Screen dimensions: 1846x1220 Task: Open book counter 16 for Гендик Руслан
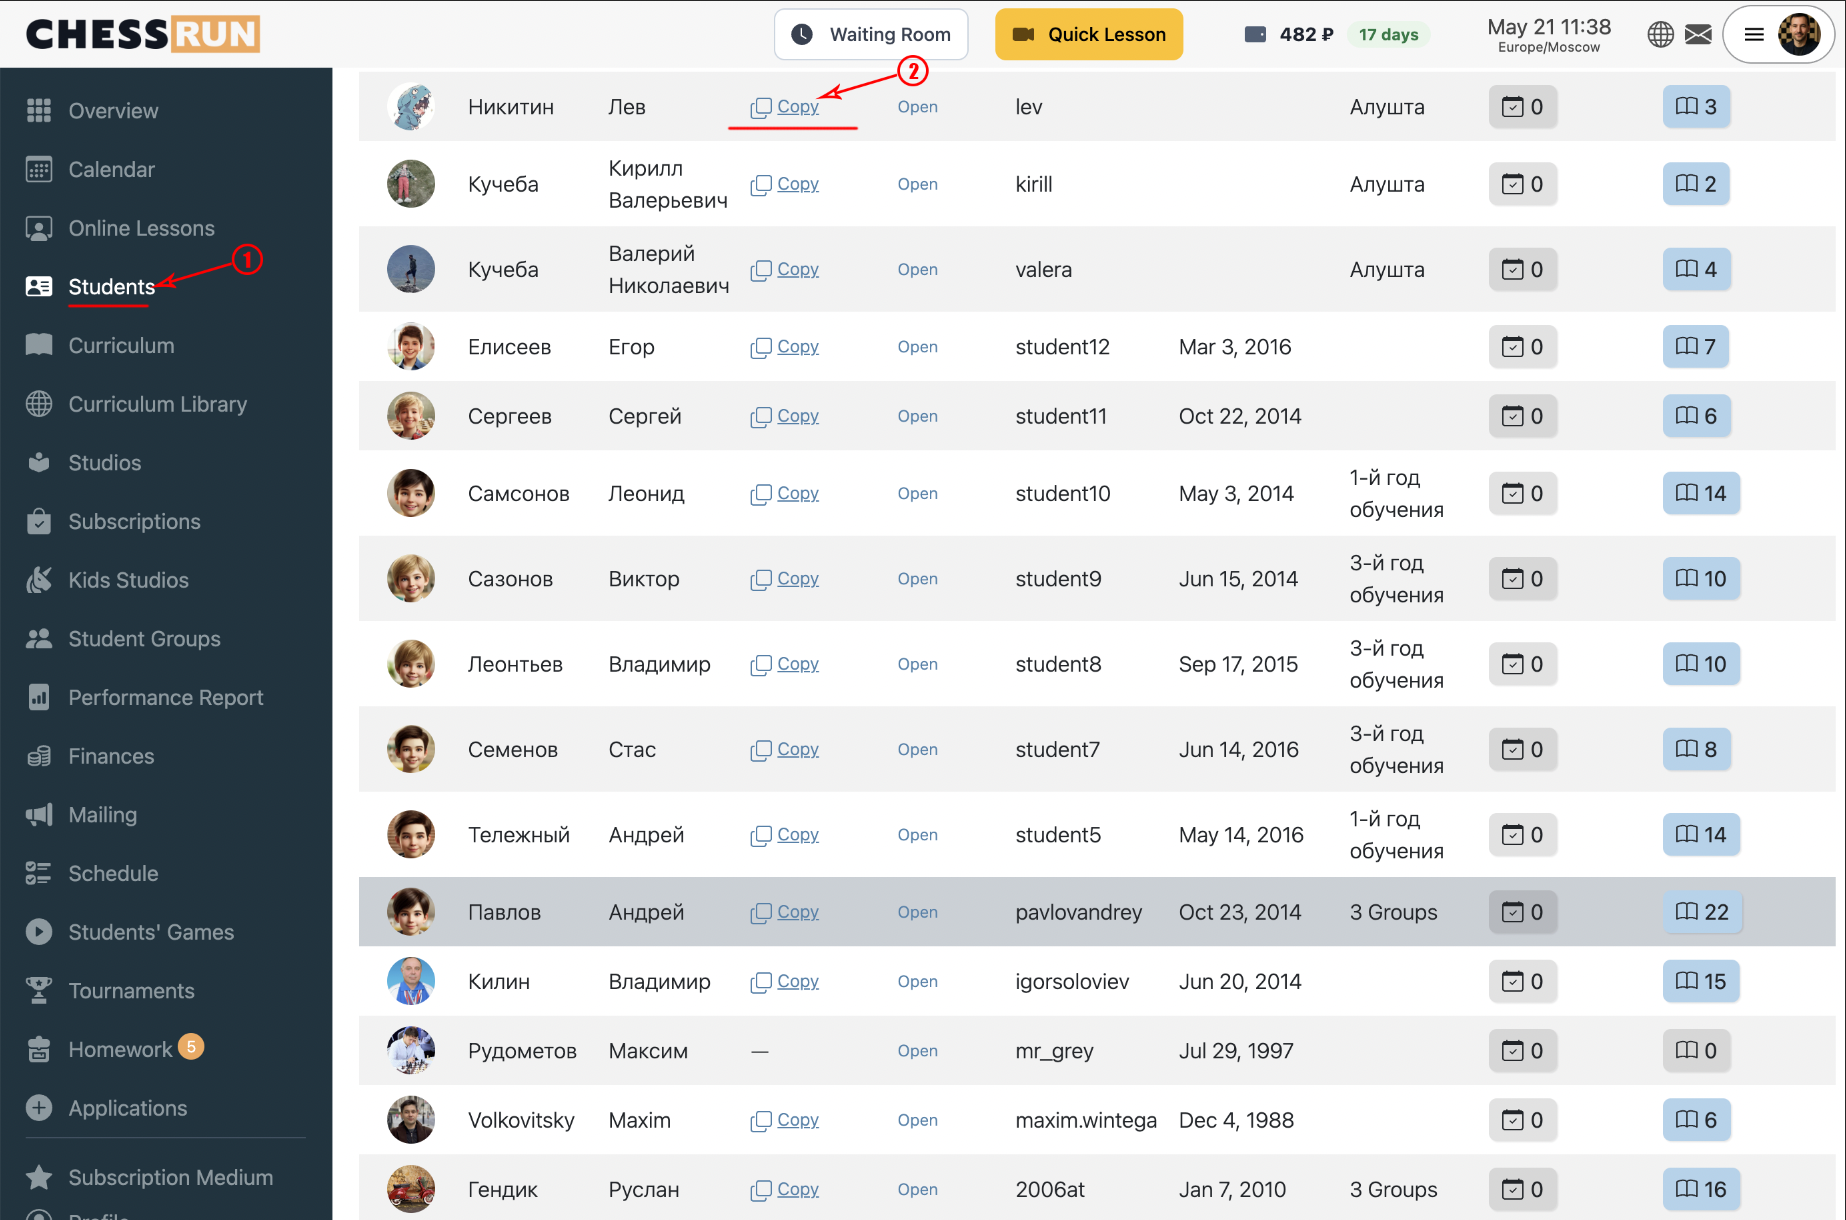pyautogui.click(x=1701, y=1189)
